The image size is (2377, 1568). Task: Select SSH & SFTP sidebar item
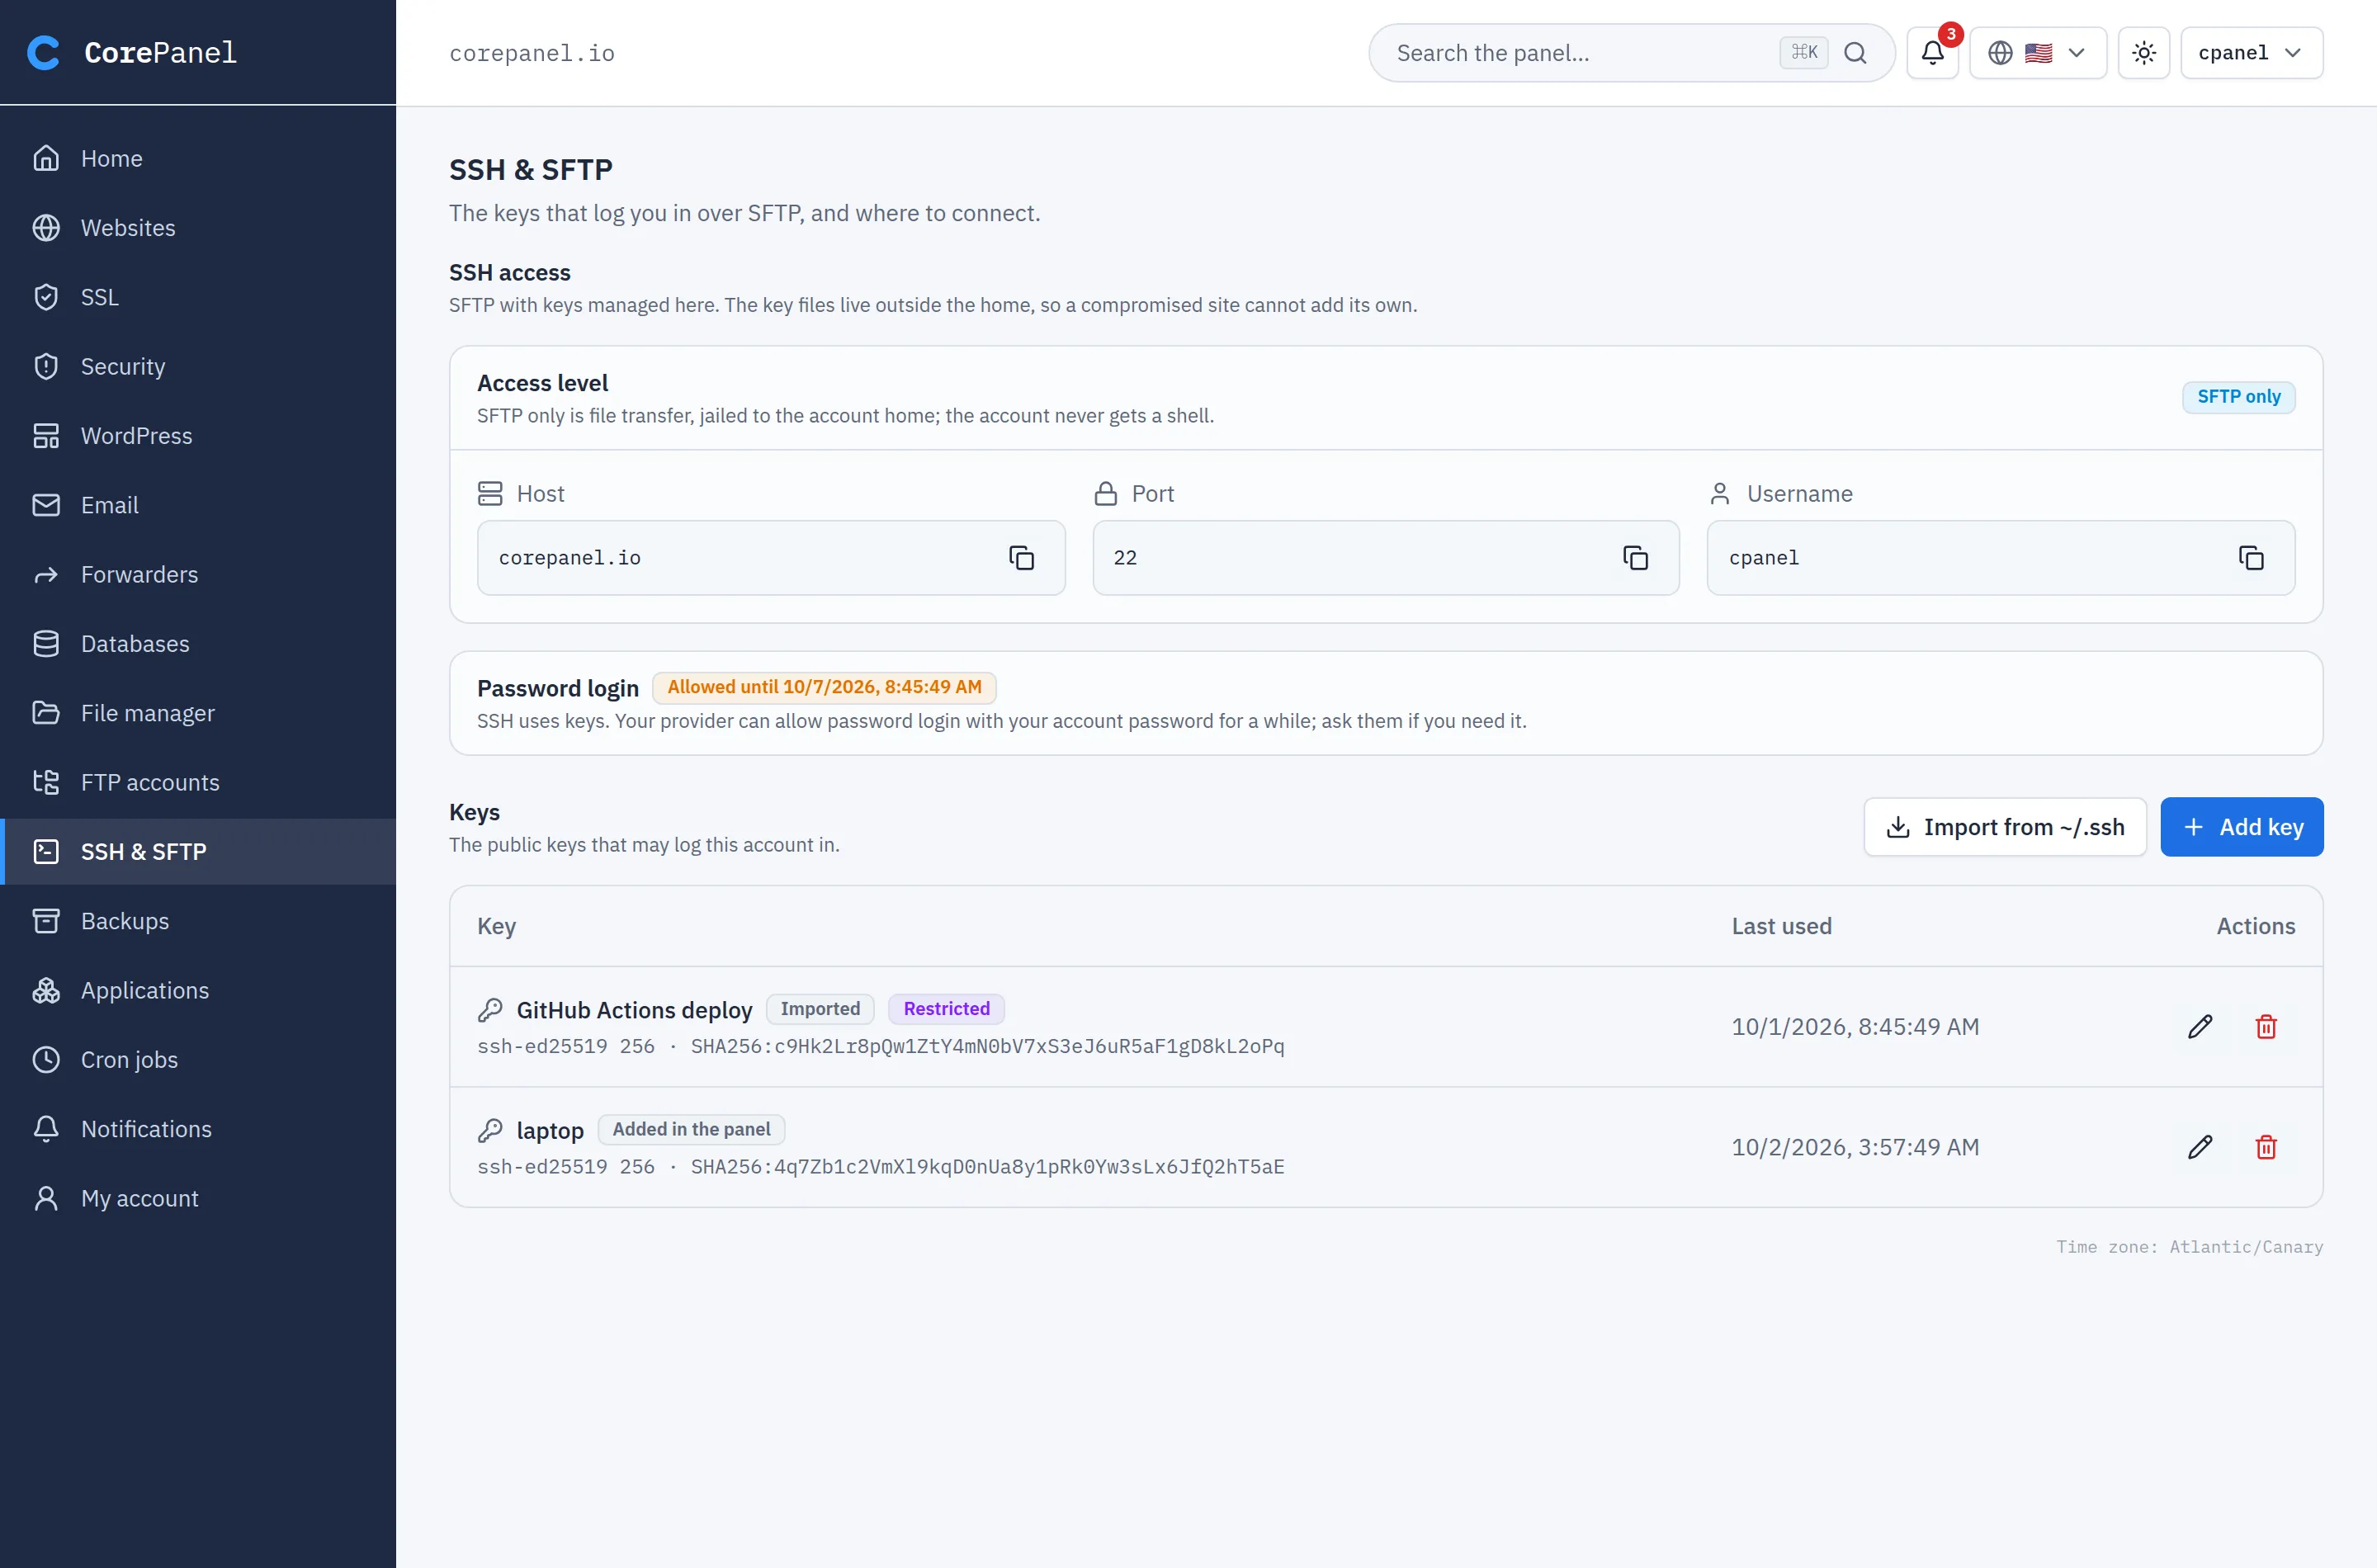click(x=198, y=852)
